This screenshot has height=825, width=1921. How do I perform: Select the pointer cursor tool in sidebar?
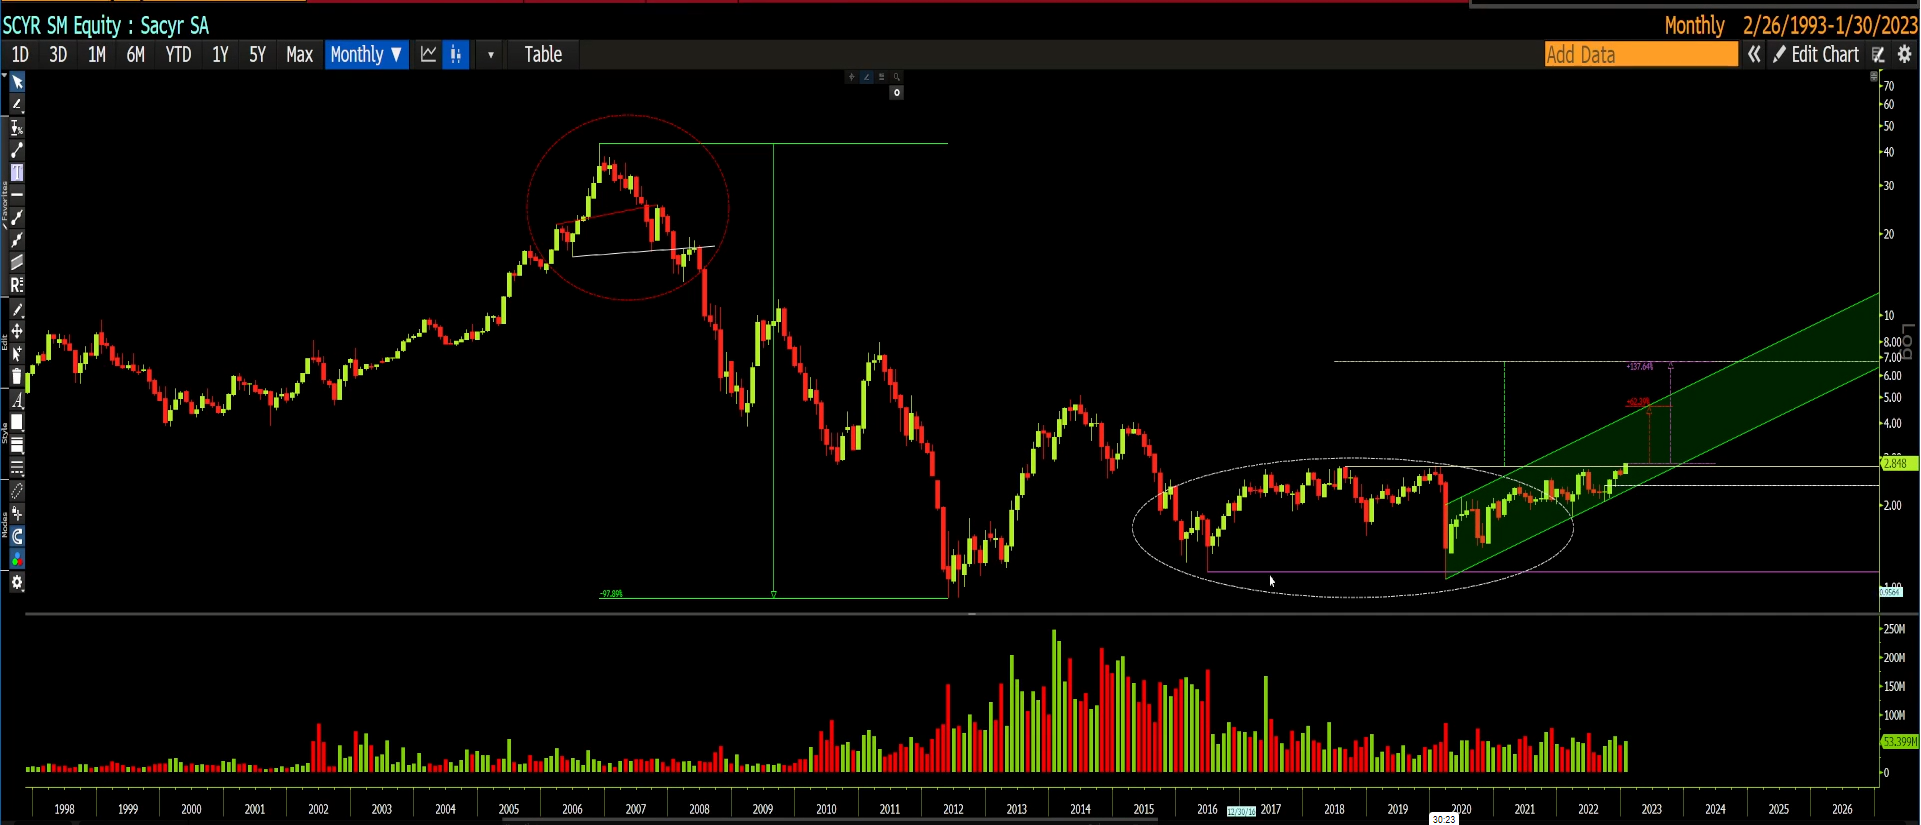pos(17,82)
